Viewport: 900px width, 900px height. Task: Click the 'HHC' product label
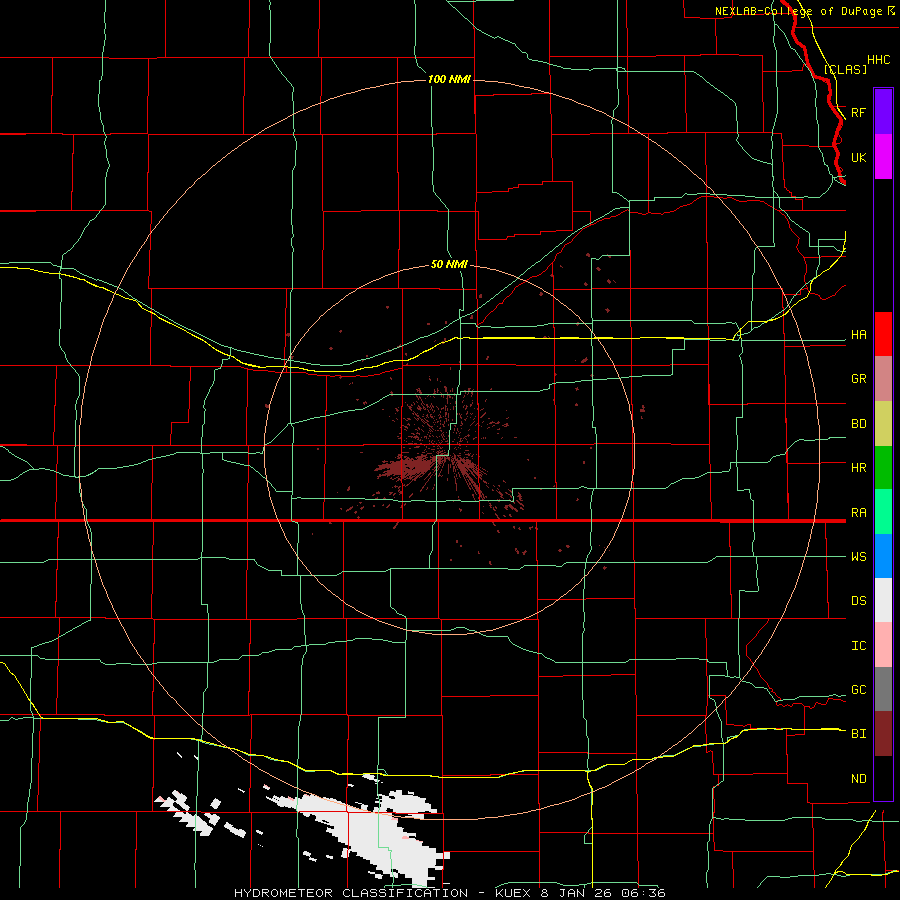coord(878,60)
